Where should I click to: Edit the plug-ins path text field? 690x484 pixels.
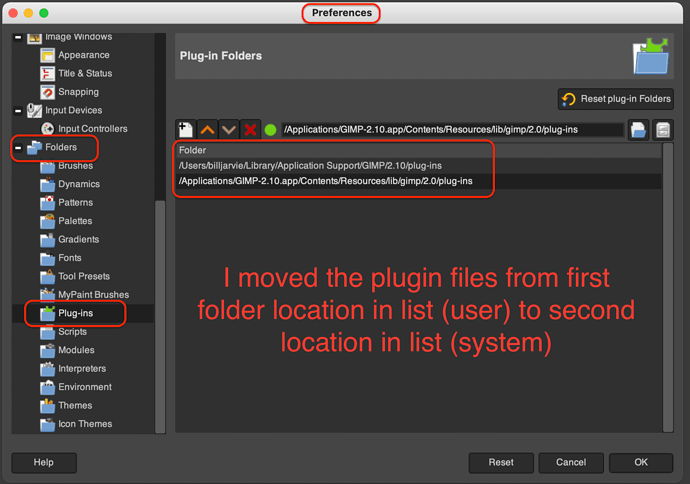coord(452,130)
